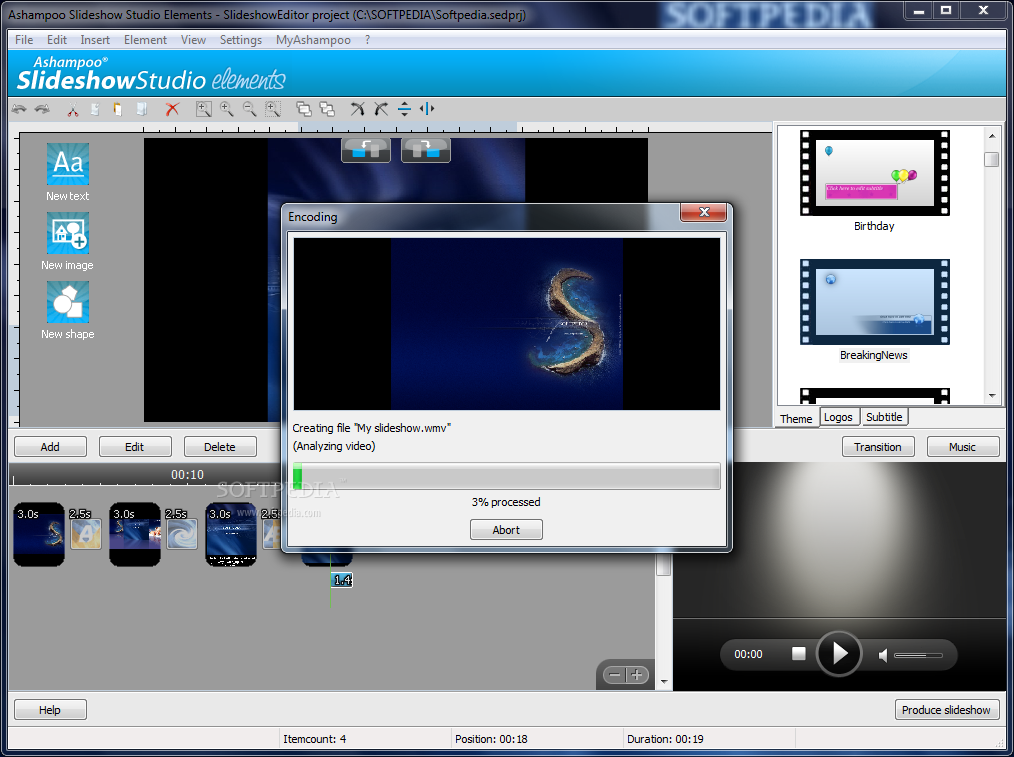Click the flip horizontal icon
The height and width of the screenshot is (757, 1014).
tap(427, 109)
